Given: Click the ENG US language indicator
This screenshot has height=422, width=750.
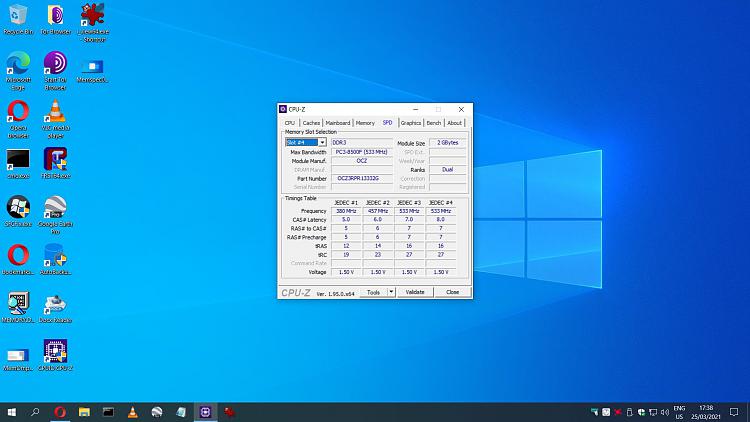Looking at the screenshot, I should [x=679, y=412].
